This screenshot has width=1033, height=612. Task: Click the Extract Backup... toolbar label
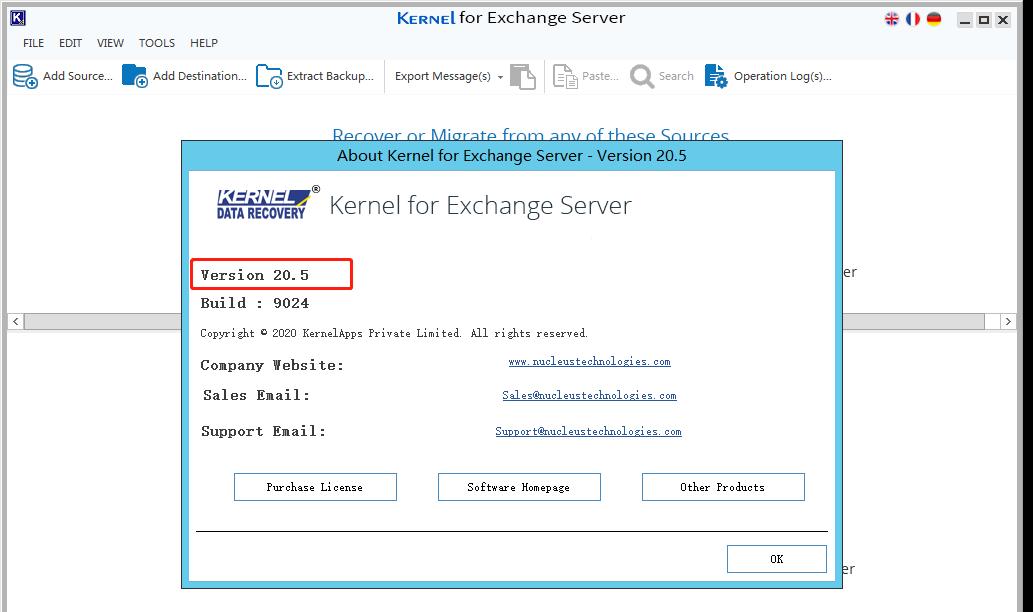pyautogui.click(x=330, y=76)
